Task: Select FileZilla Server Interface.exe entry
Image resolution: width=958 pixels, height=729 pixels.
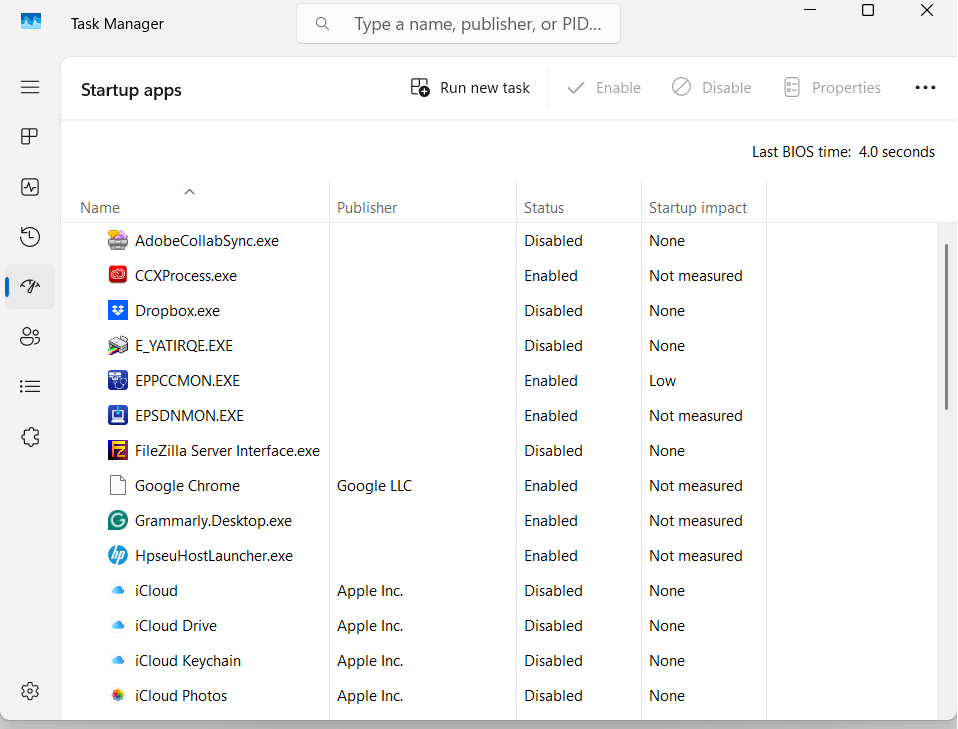Action: coord(227,450)
